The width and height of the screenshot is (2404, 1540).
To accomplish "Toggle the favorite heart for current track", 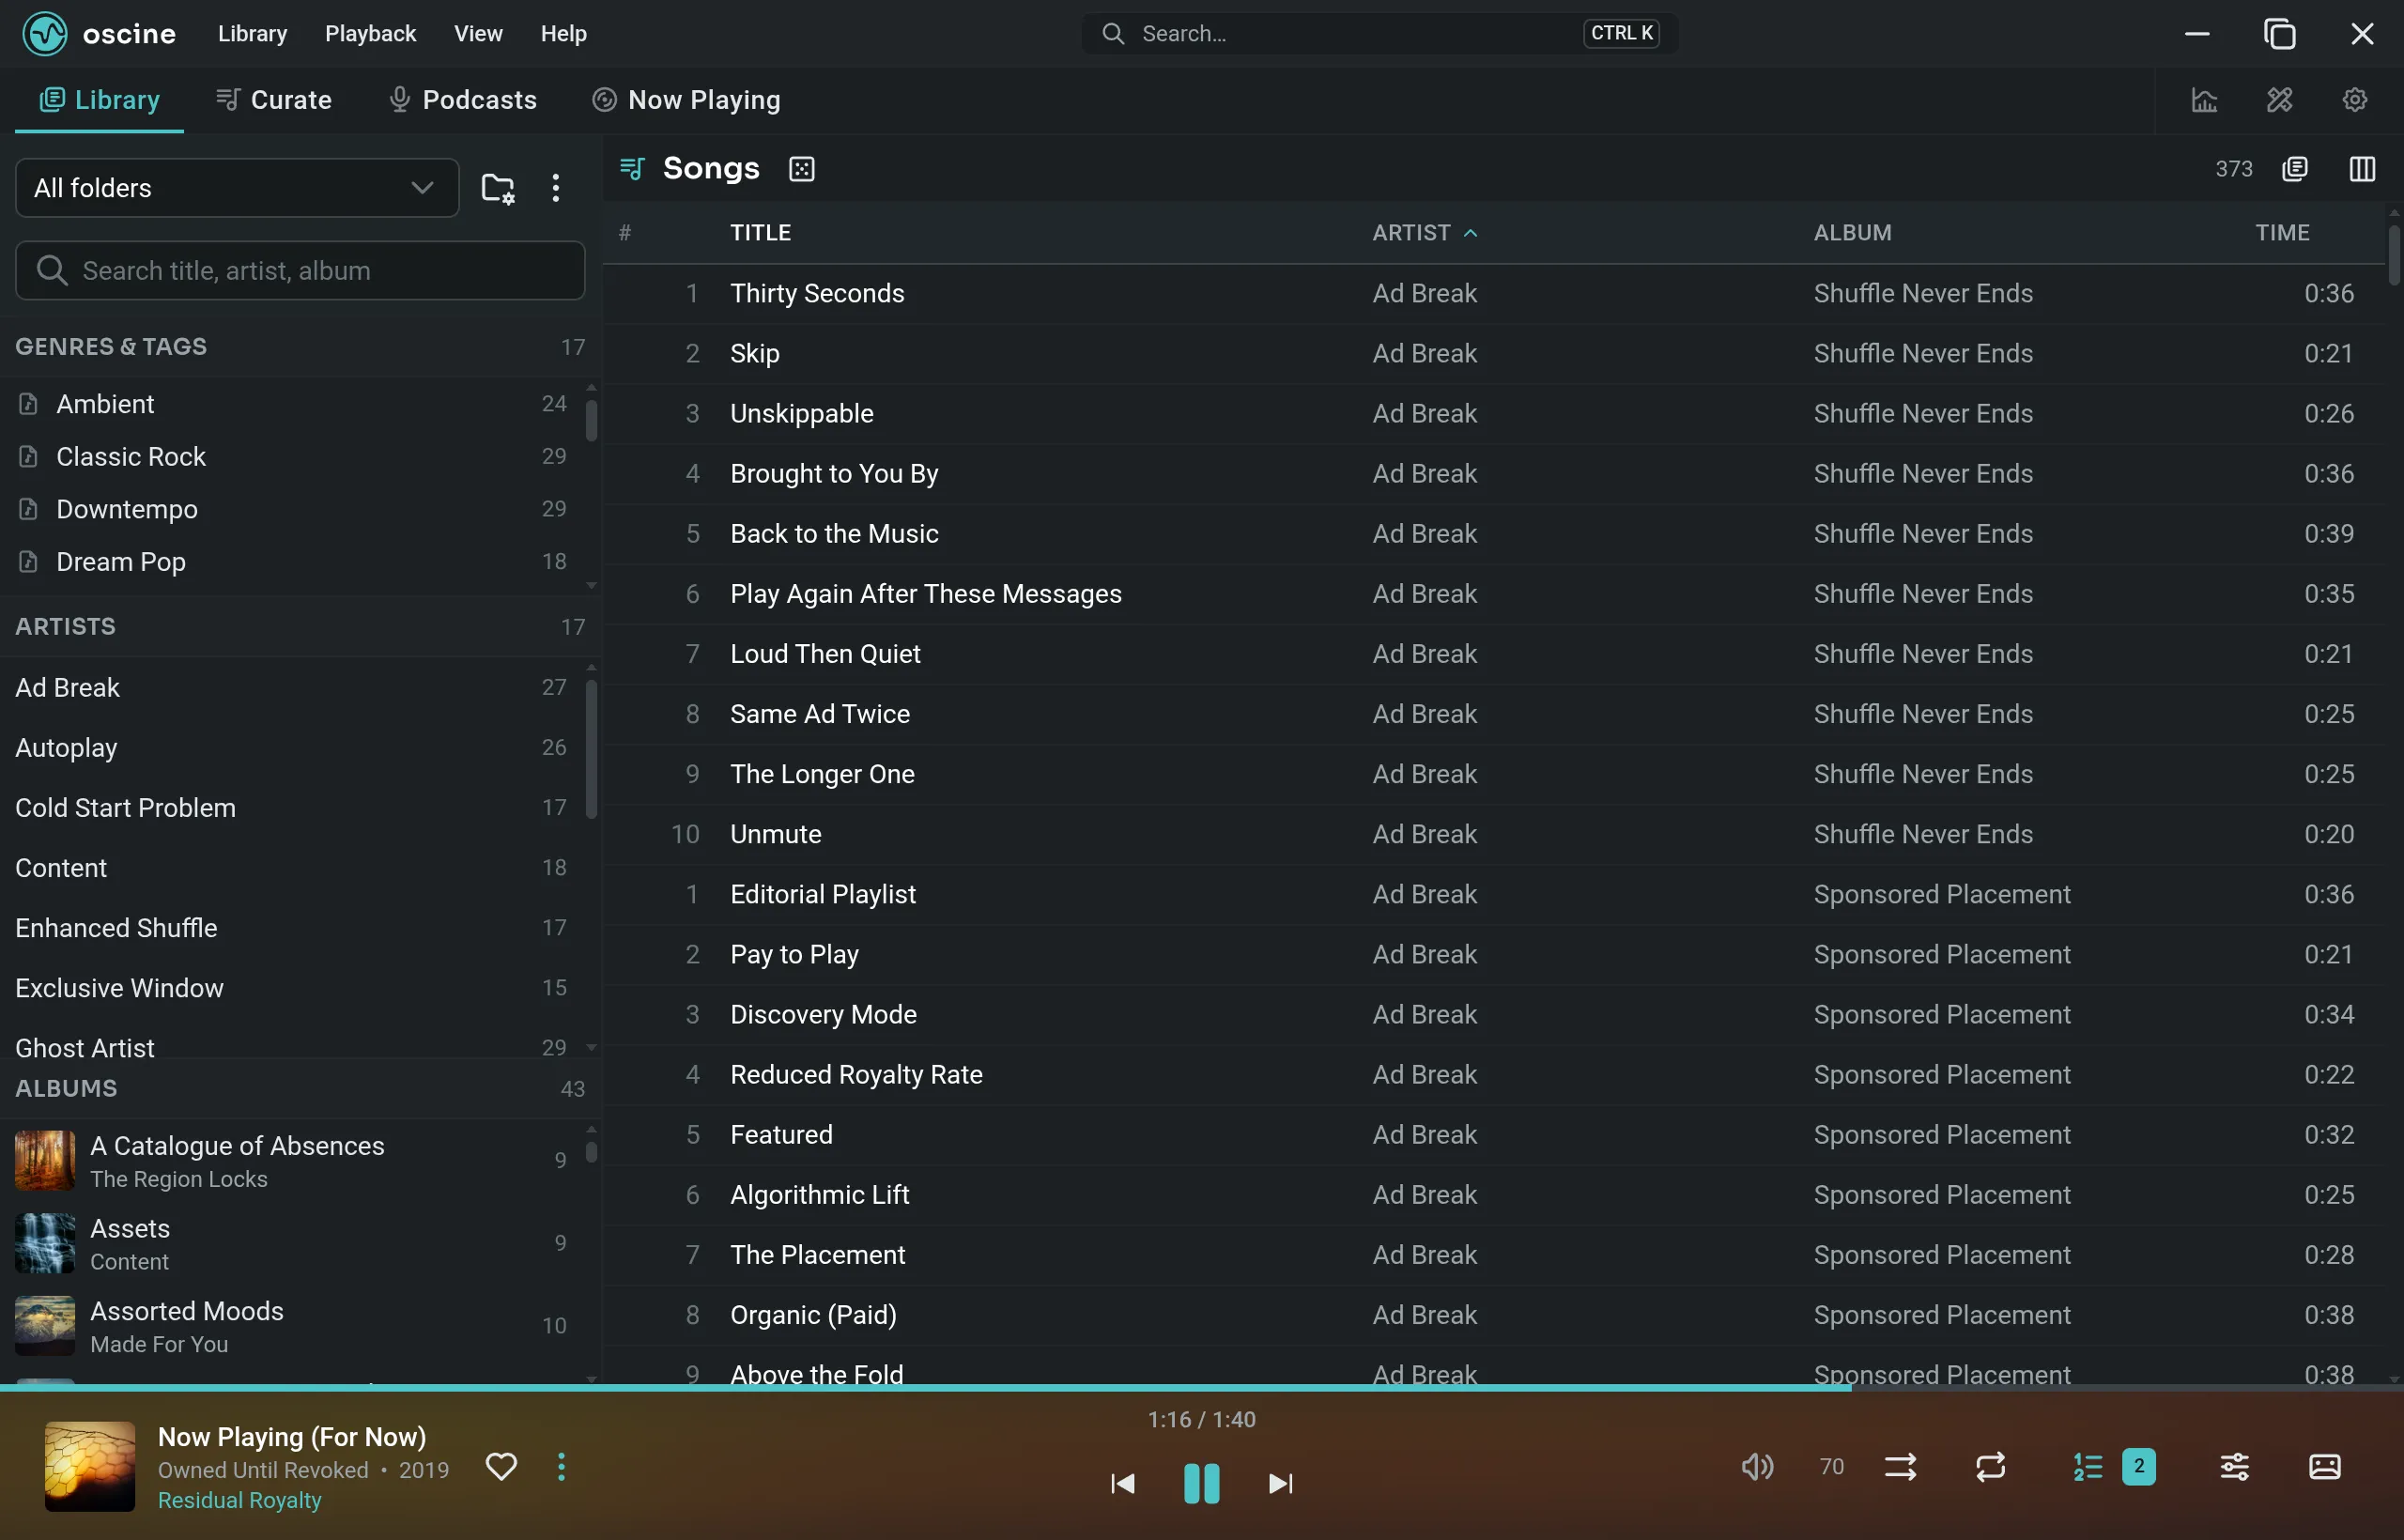I will coord(501,1467).
